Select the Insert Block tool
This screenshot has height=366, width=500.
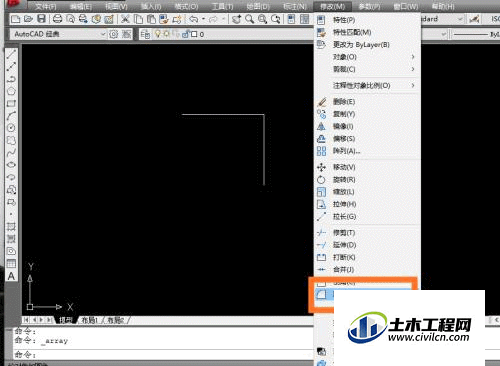point(11,190)
